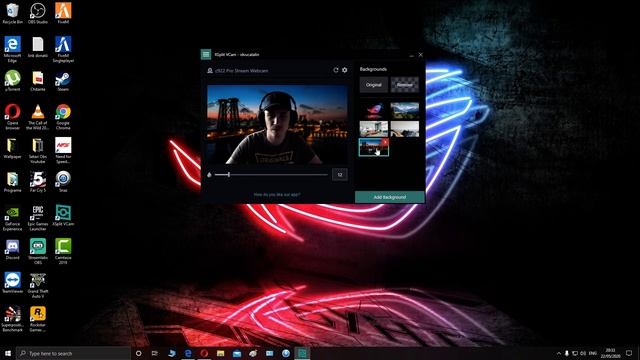Select the orange FiveM desktop shortcut
Image resolution: width=640 pixels, height=360 pixels.
(63, 13)
